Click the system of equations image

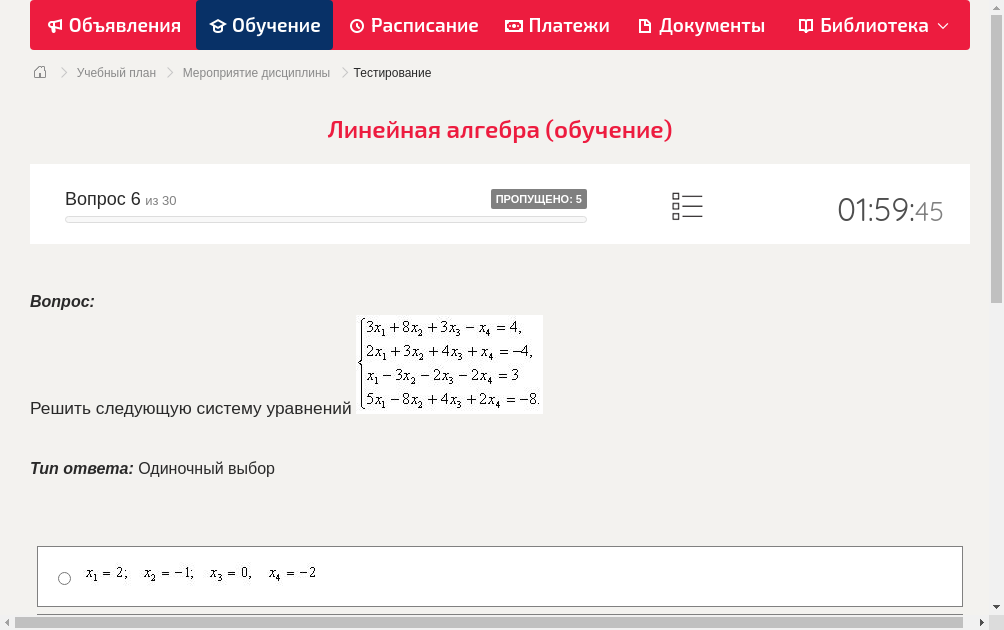pos(450,364)
